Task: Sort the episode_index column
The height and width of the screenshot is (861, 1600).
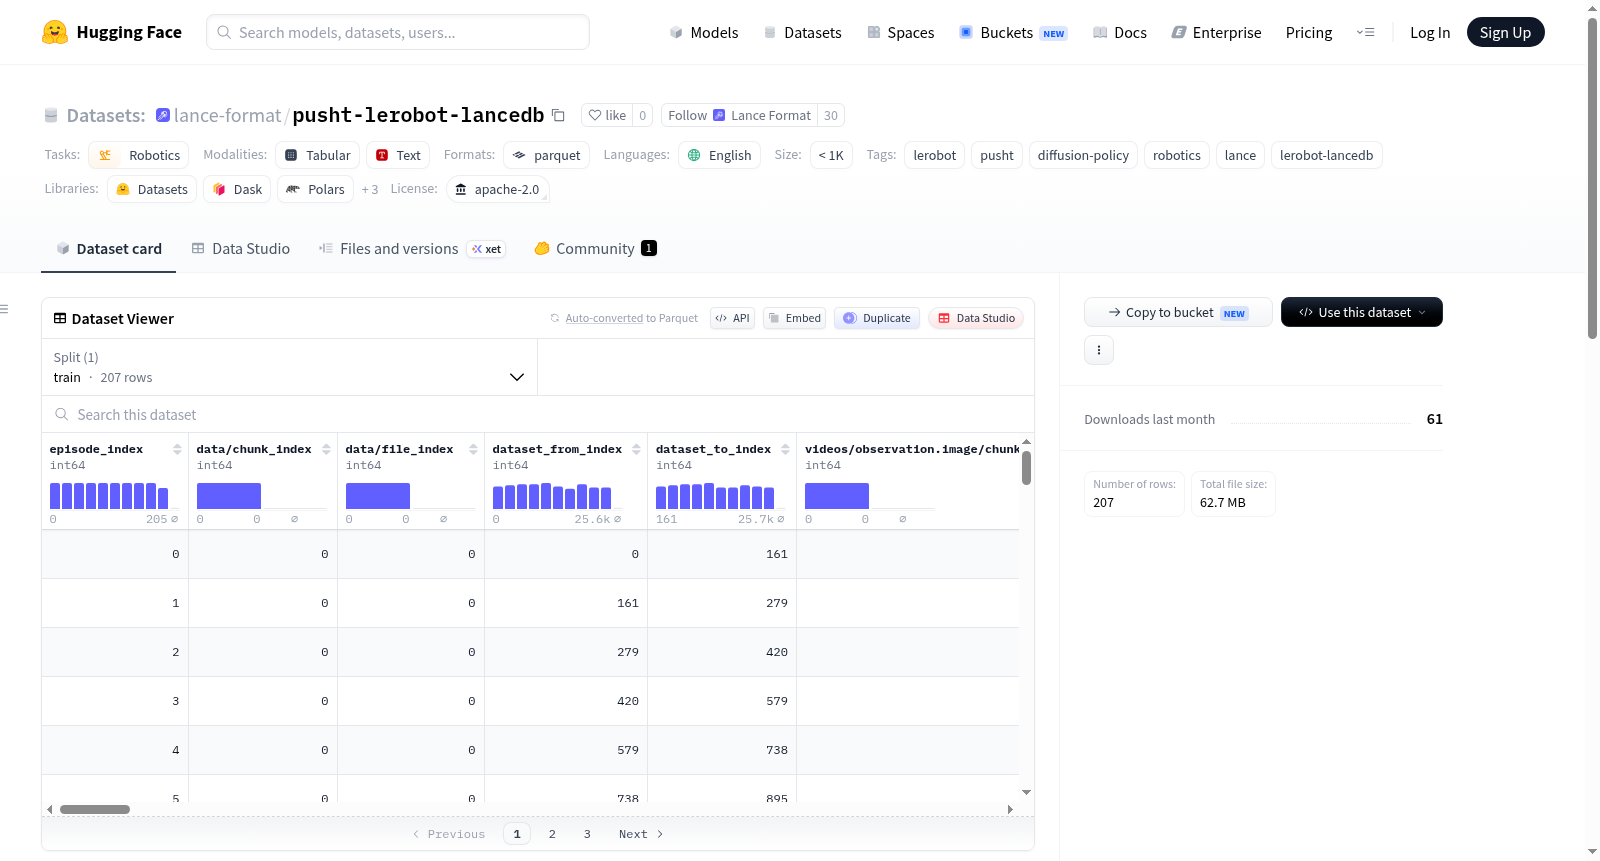Action: (x=177, y=449)
